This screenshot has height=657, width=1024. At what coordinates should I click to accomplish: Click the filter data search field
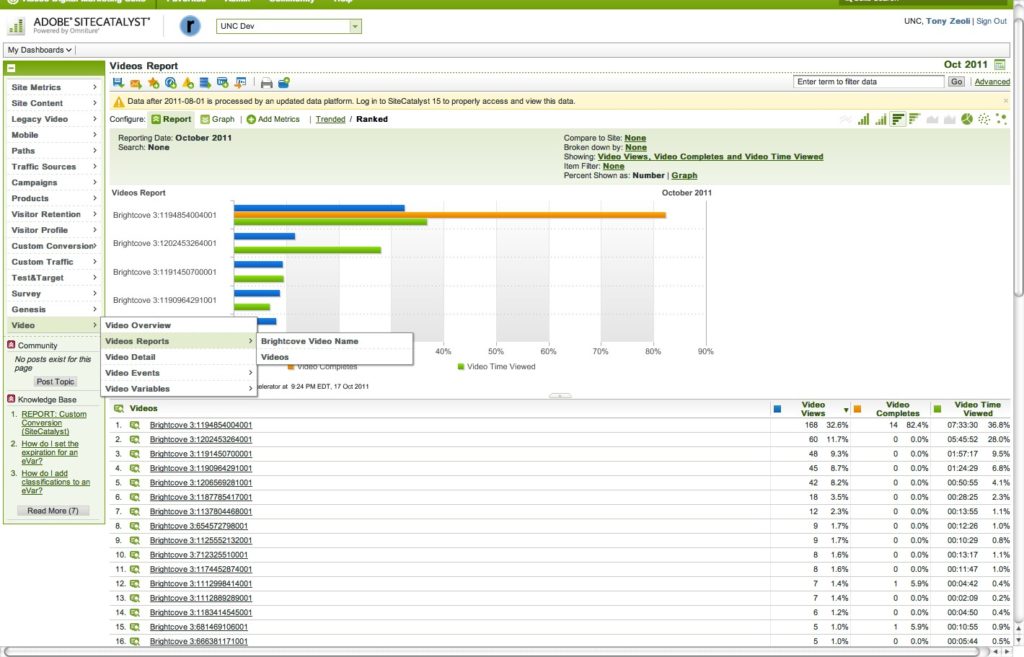[x=868, y=82]
